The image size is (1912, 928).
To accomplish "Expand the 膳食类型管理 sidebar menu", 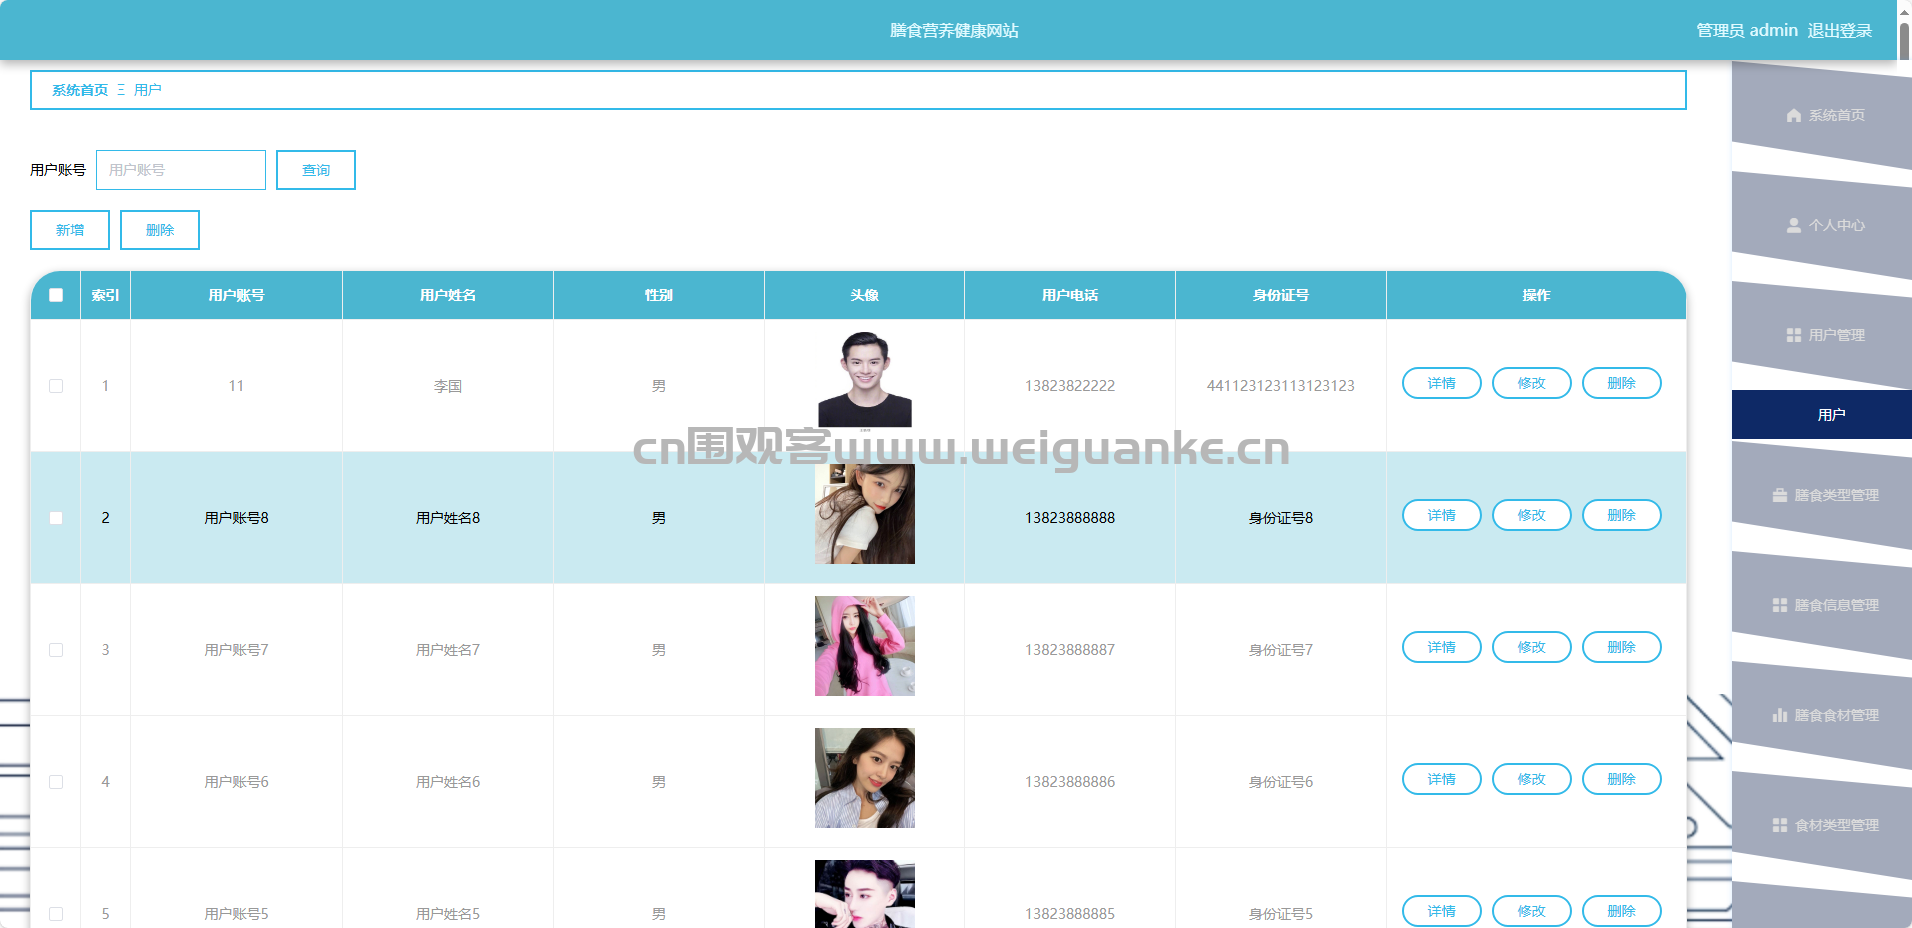I will point(1822,495).
